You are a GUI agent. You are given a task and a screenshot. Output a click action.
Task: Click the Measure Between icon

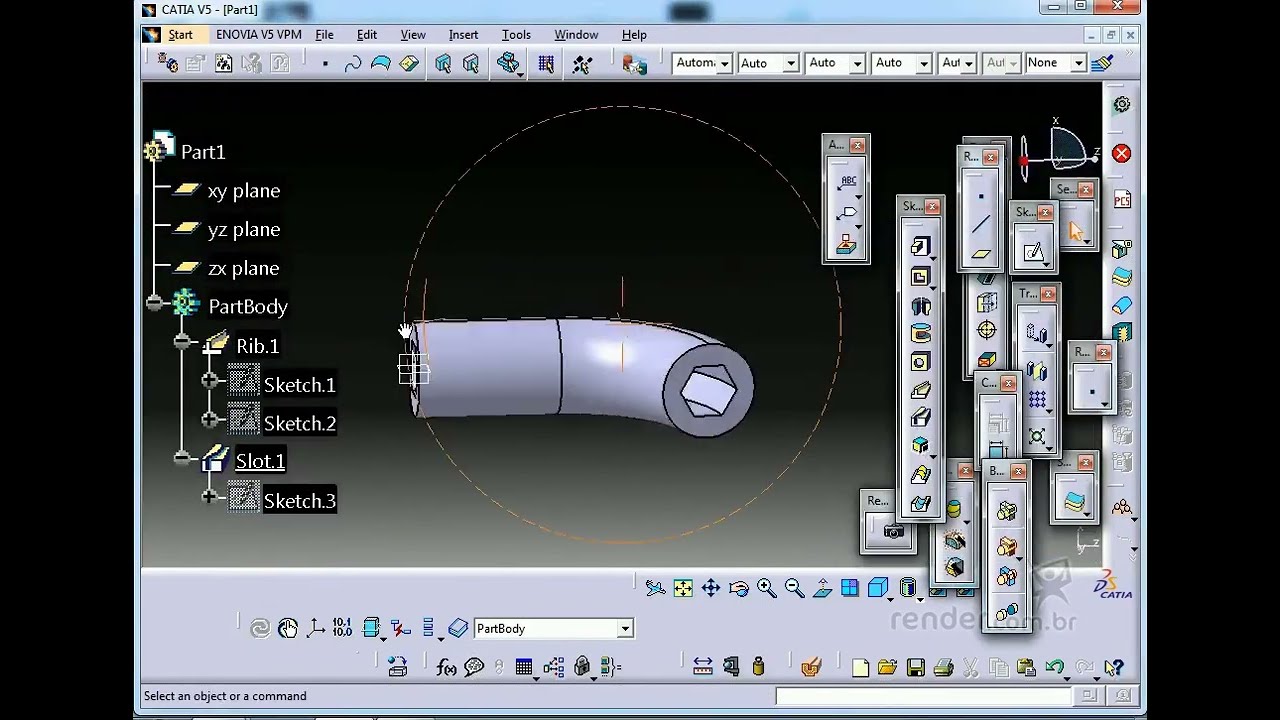pyautogui.click(x=703, y=667)
